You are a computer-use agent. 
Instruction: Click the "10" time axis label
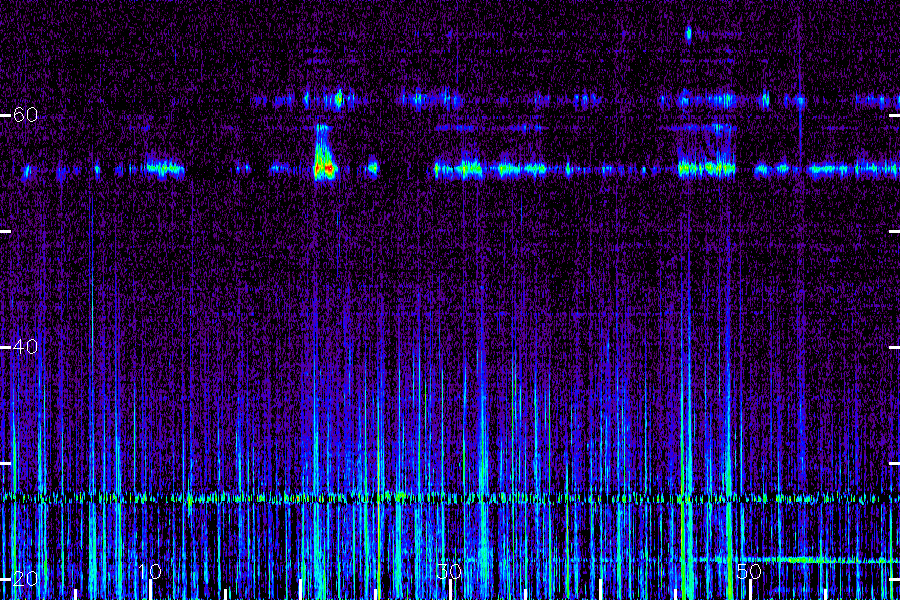150,571
